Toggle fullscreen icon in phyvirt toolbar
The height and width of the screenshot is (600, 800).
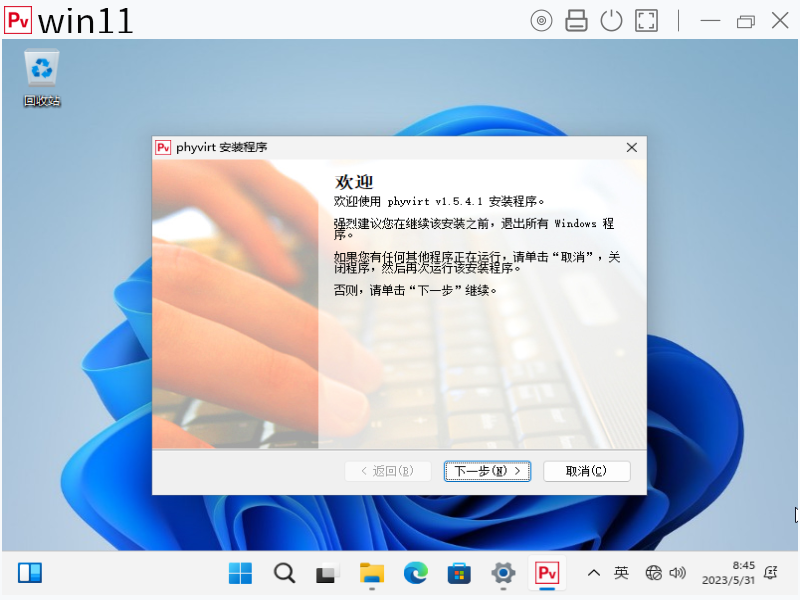tap(646, 21)
